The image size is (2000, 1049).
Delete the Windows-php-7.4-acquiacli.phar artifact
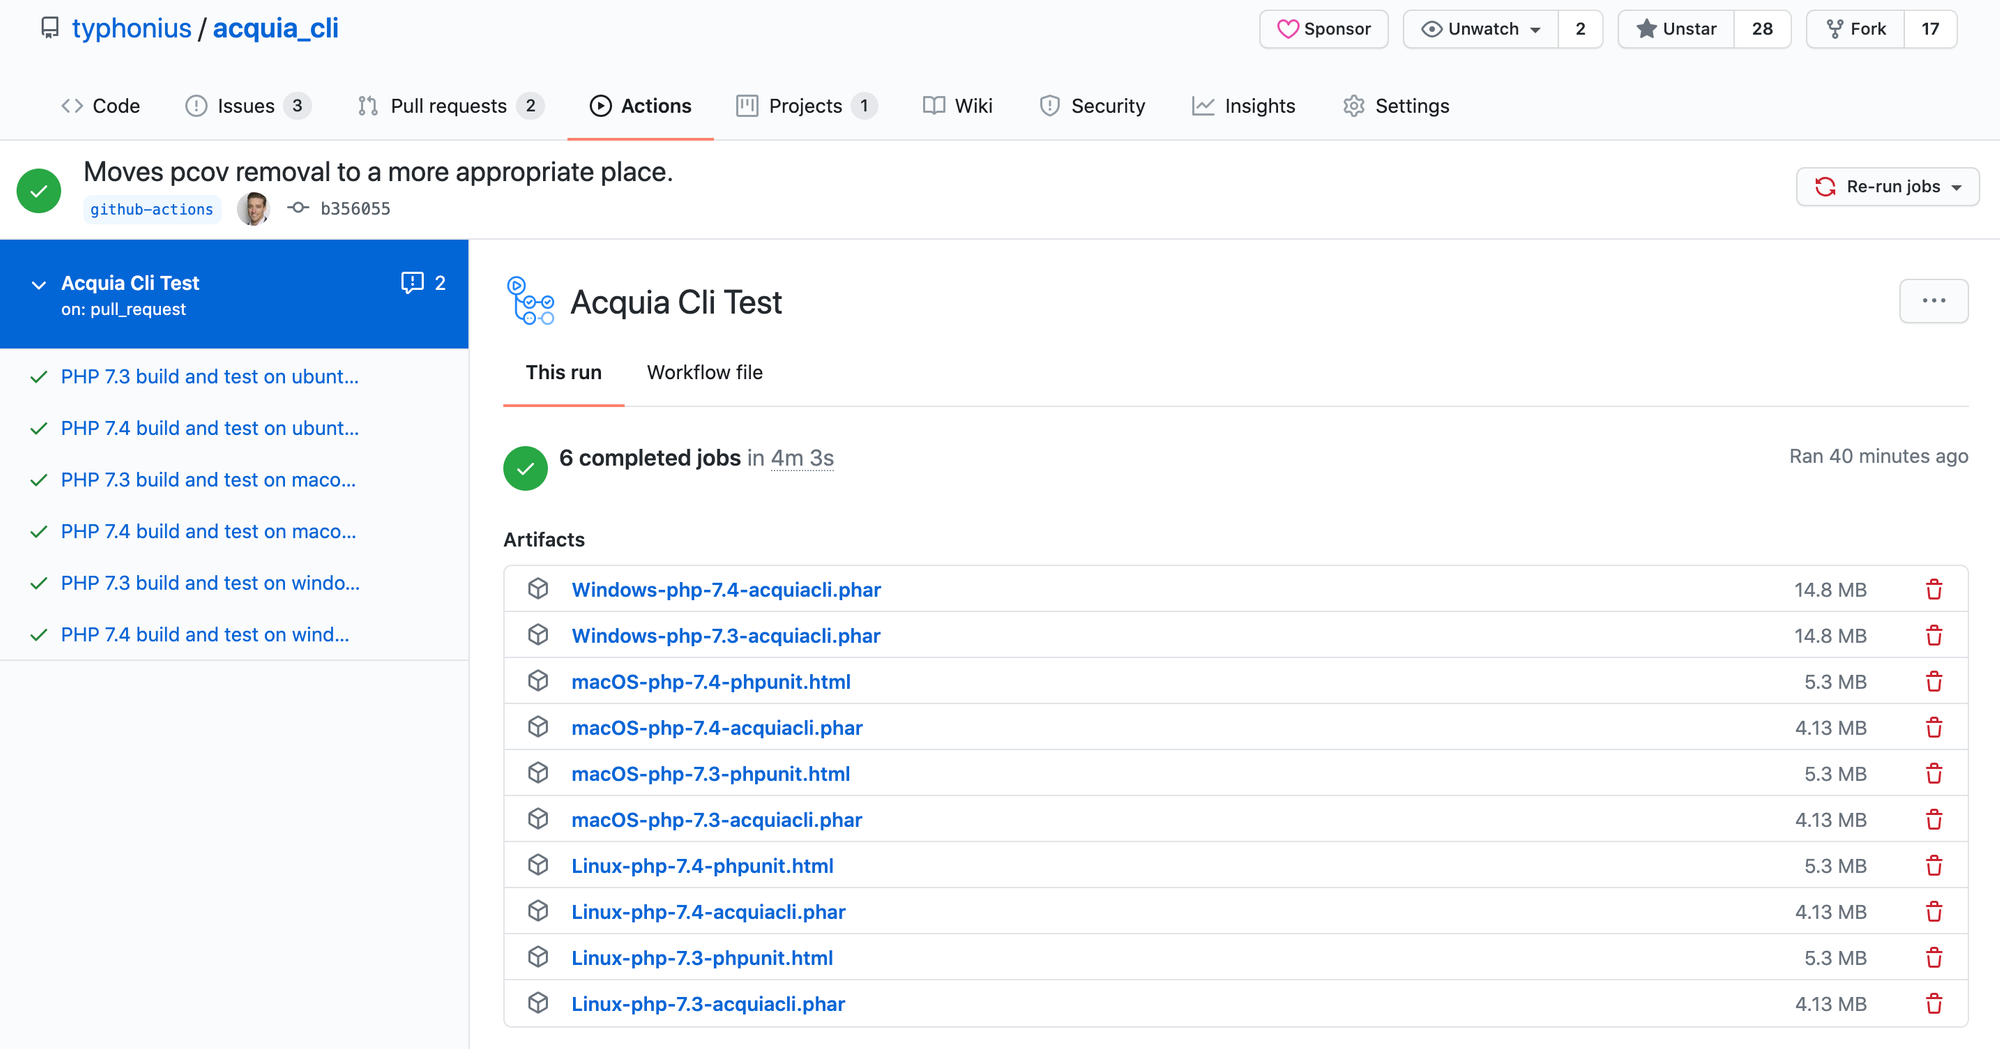click(x=1934, y=589)
